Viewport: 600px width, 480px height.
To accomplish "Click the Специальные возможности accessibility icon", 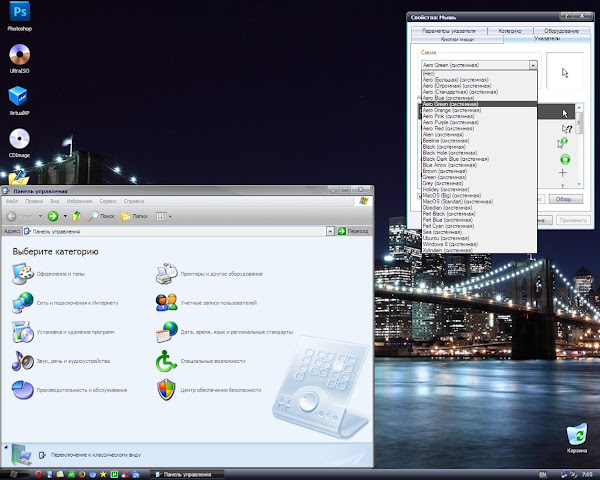I will (x=166, y=361).
